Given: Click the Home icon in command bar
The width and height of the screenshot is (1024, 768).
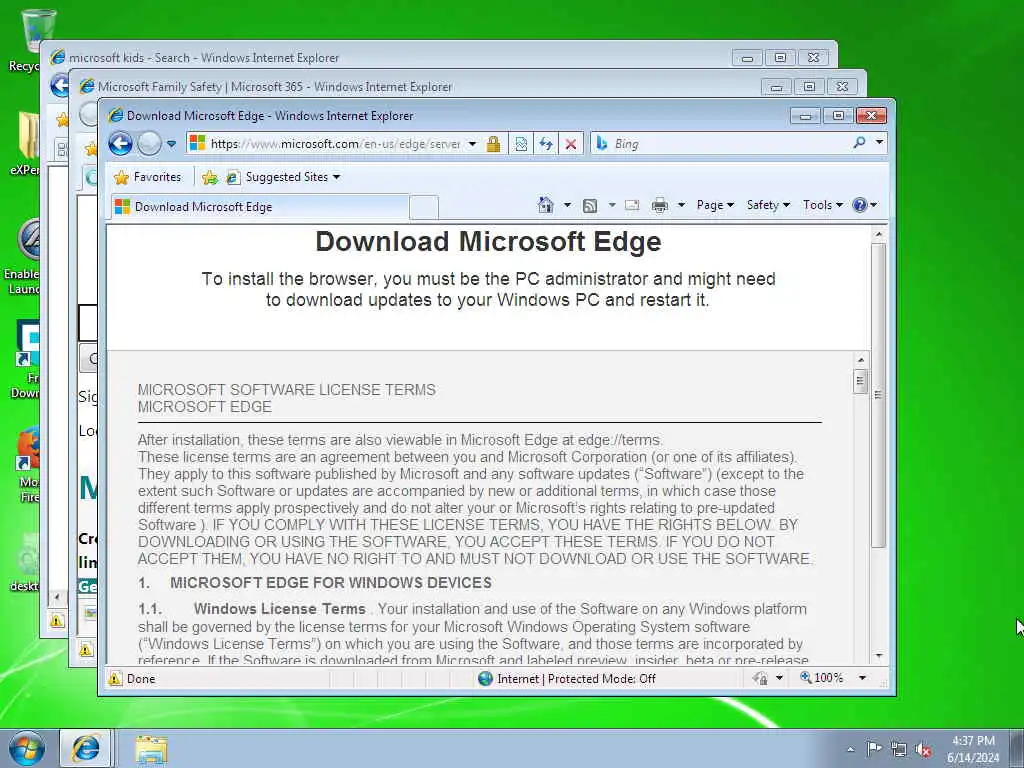Looking at the screenshot, I should 545,205.
